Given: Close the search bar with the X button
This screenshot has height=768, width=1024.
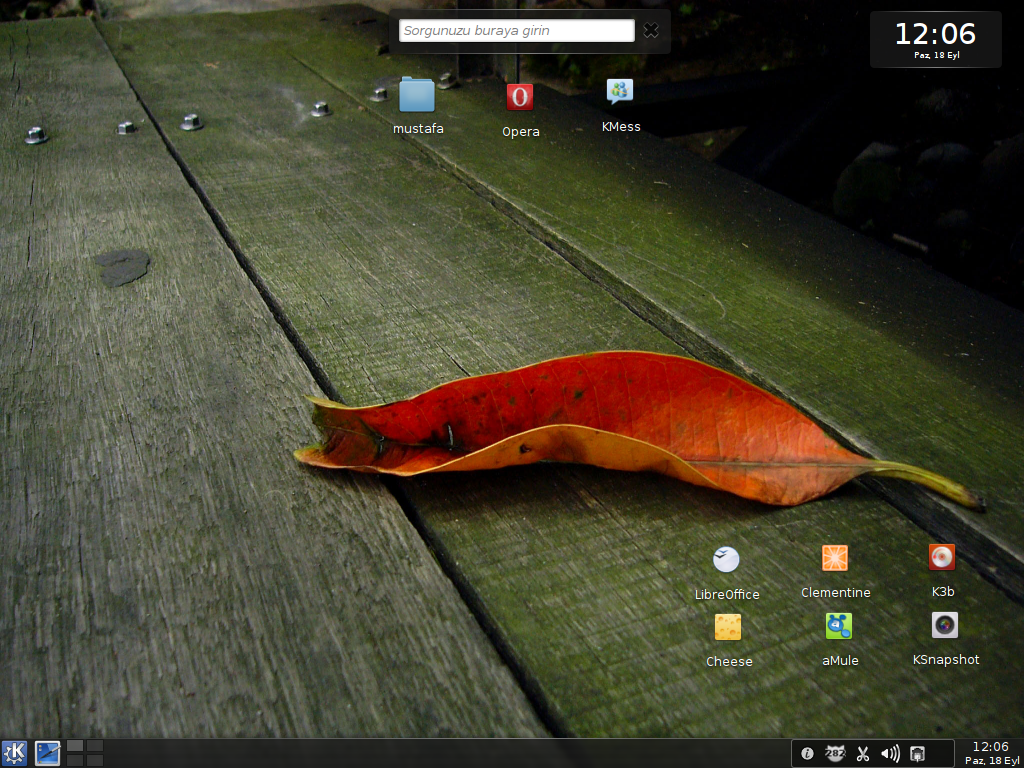Looking at the screenshot, I should [x=651, y=30].
